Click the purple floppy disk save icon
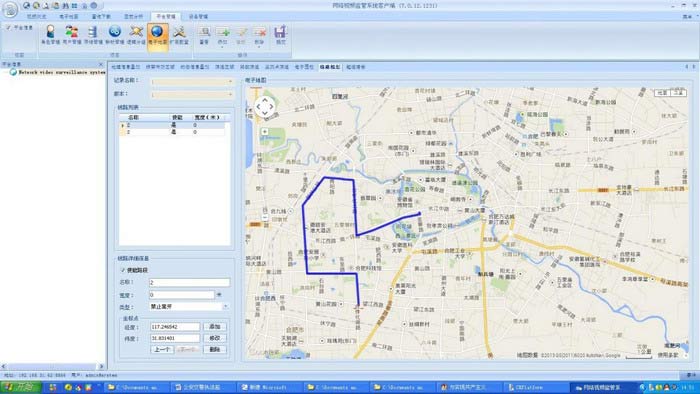 point(280,35)
